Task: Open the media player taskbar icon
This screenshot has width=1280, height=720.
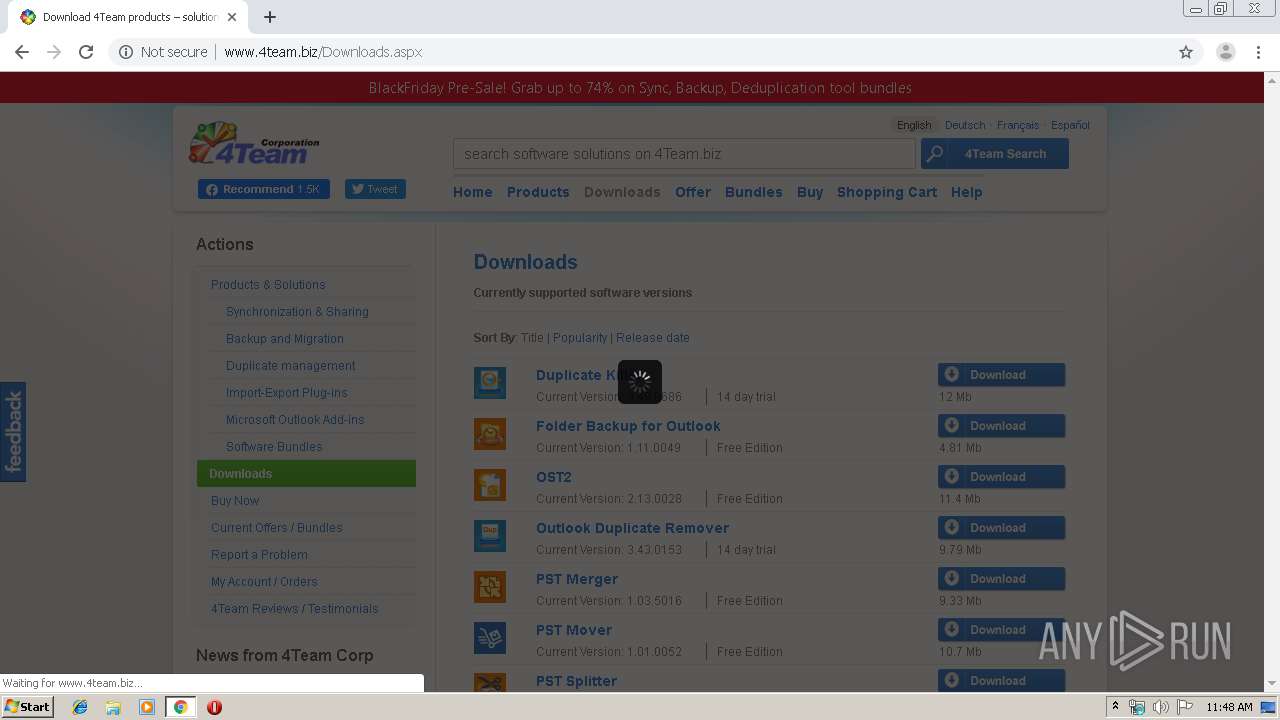Action: (147, 707)
